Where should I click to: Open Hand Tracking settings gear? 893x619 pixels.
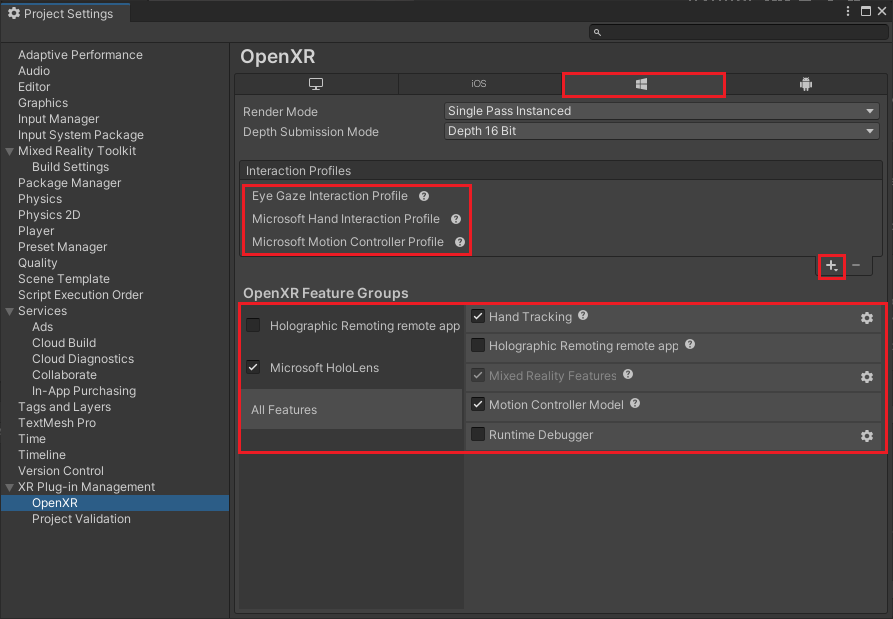[x=867, y=318]
